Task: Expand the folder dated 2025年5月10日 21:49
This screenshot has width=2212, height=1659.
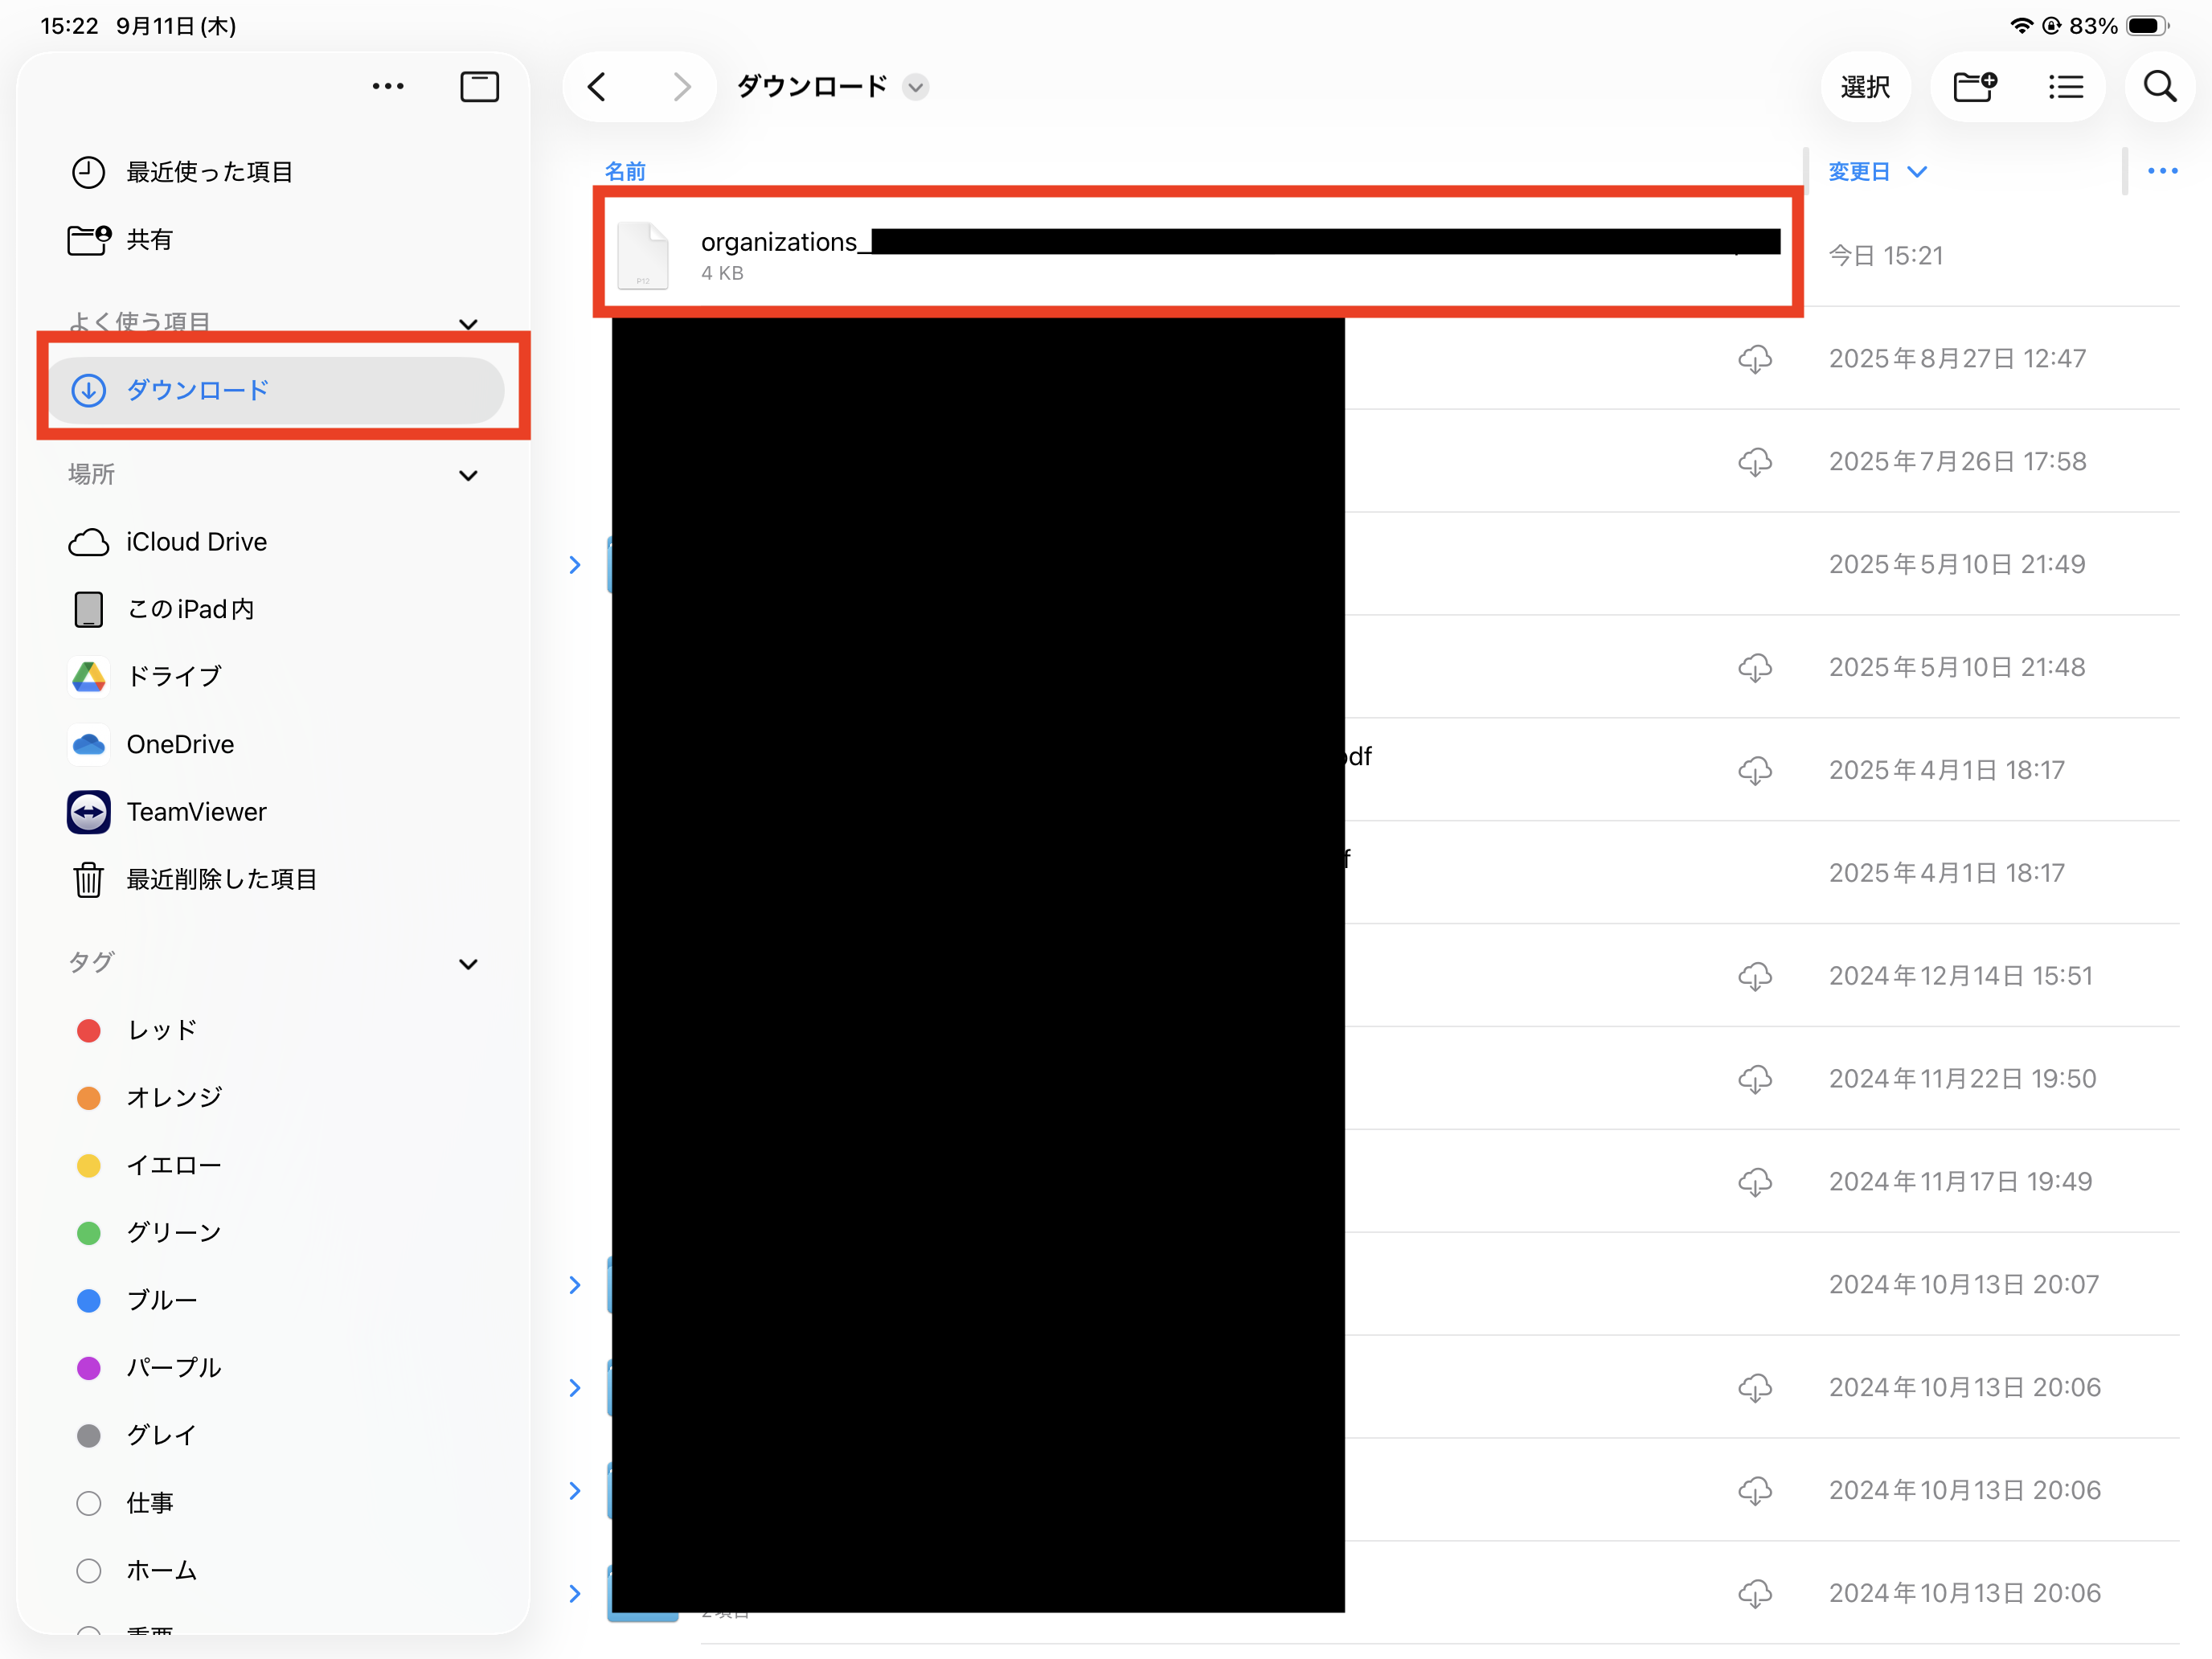Action: (575, 565)
